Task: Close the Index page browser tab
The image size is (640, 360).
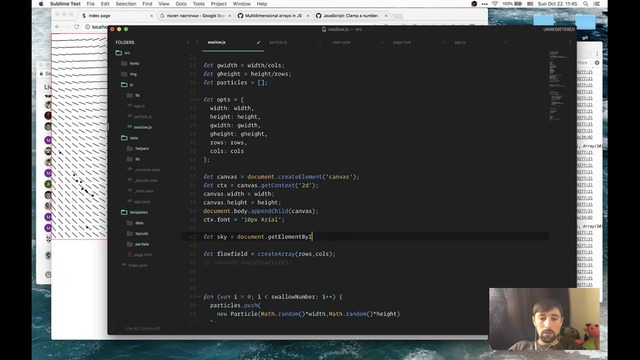Action: (x=152, y=16)
